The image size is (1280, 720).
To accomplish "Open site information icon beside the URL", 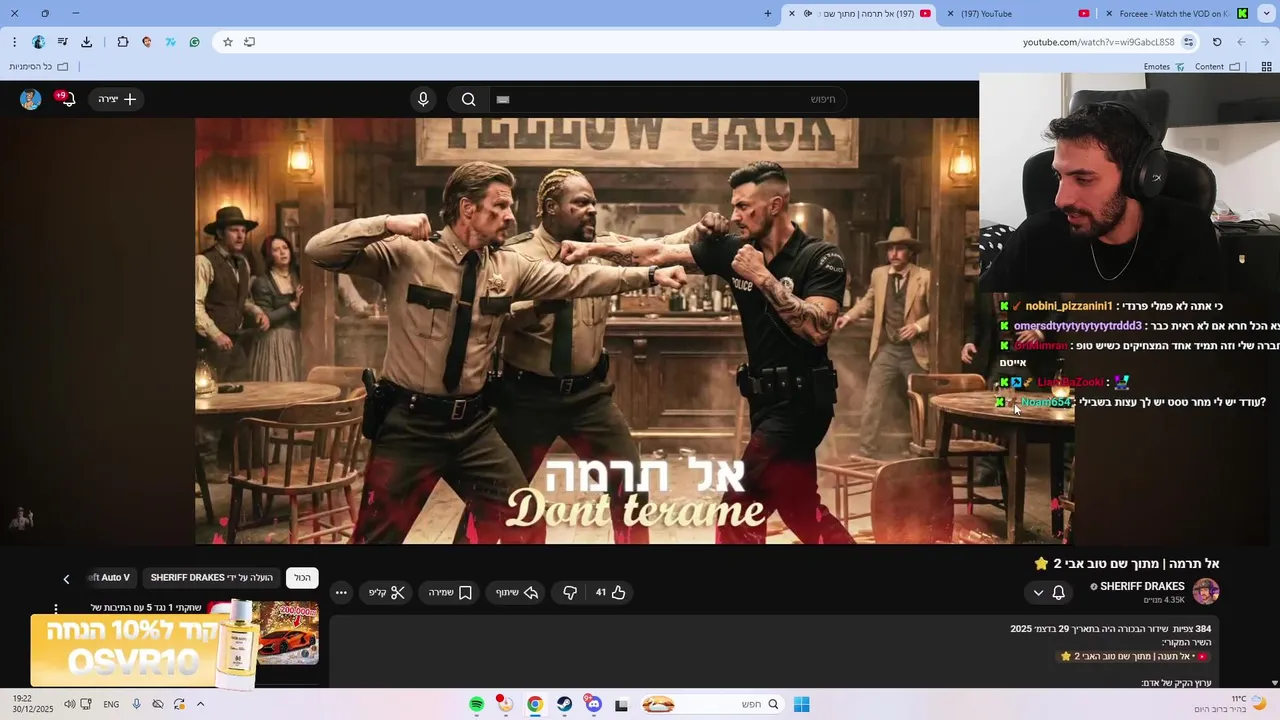I will coord(1188,42).
